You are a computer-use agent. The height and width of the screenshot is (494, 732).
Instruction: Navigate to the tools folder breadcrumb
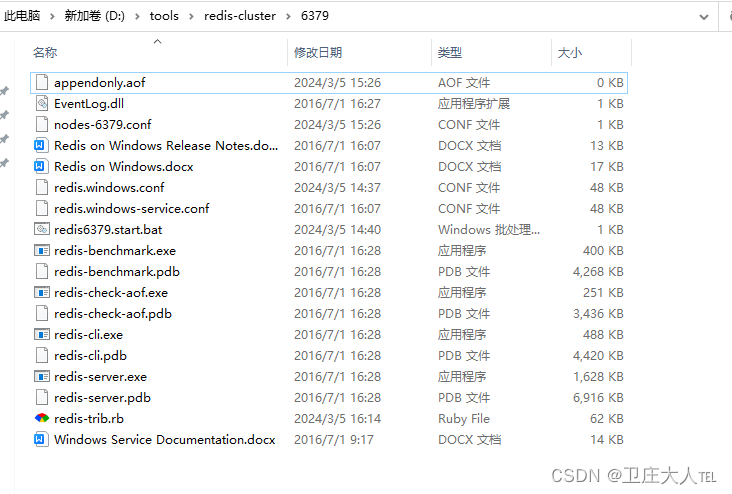(x=164, y=16)
